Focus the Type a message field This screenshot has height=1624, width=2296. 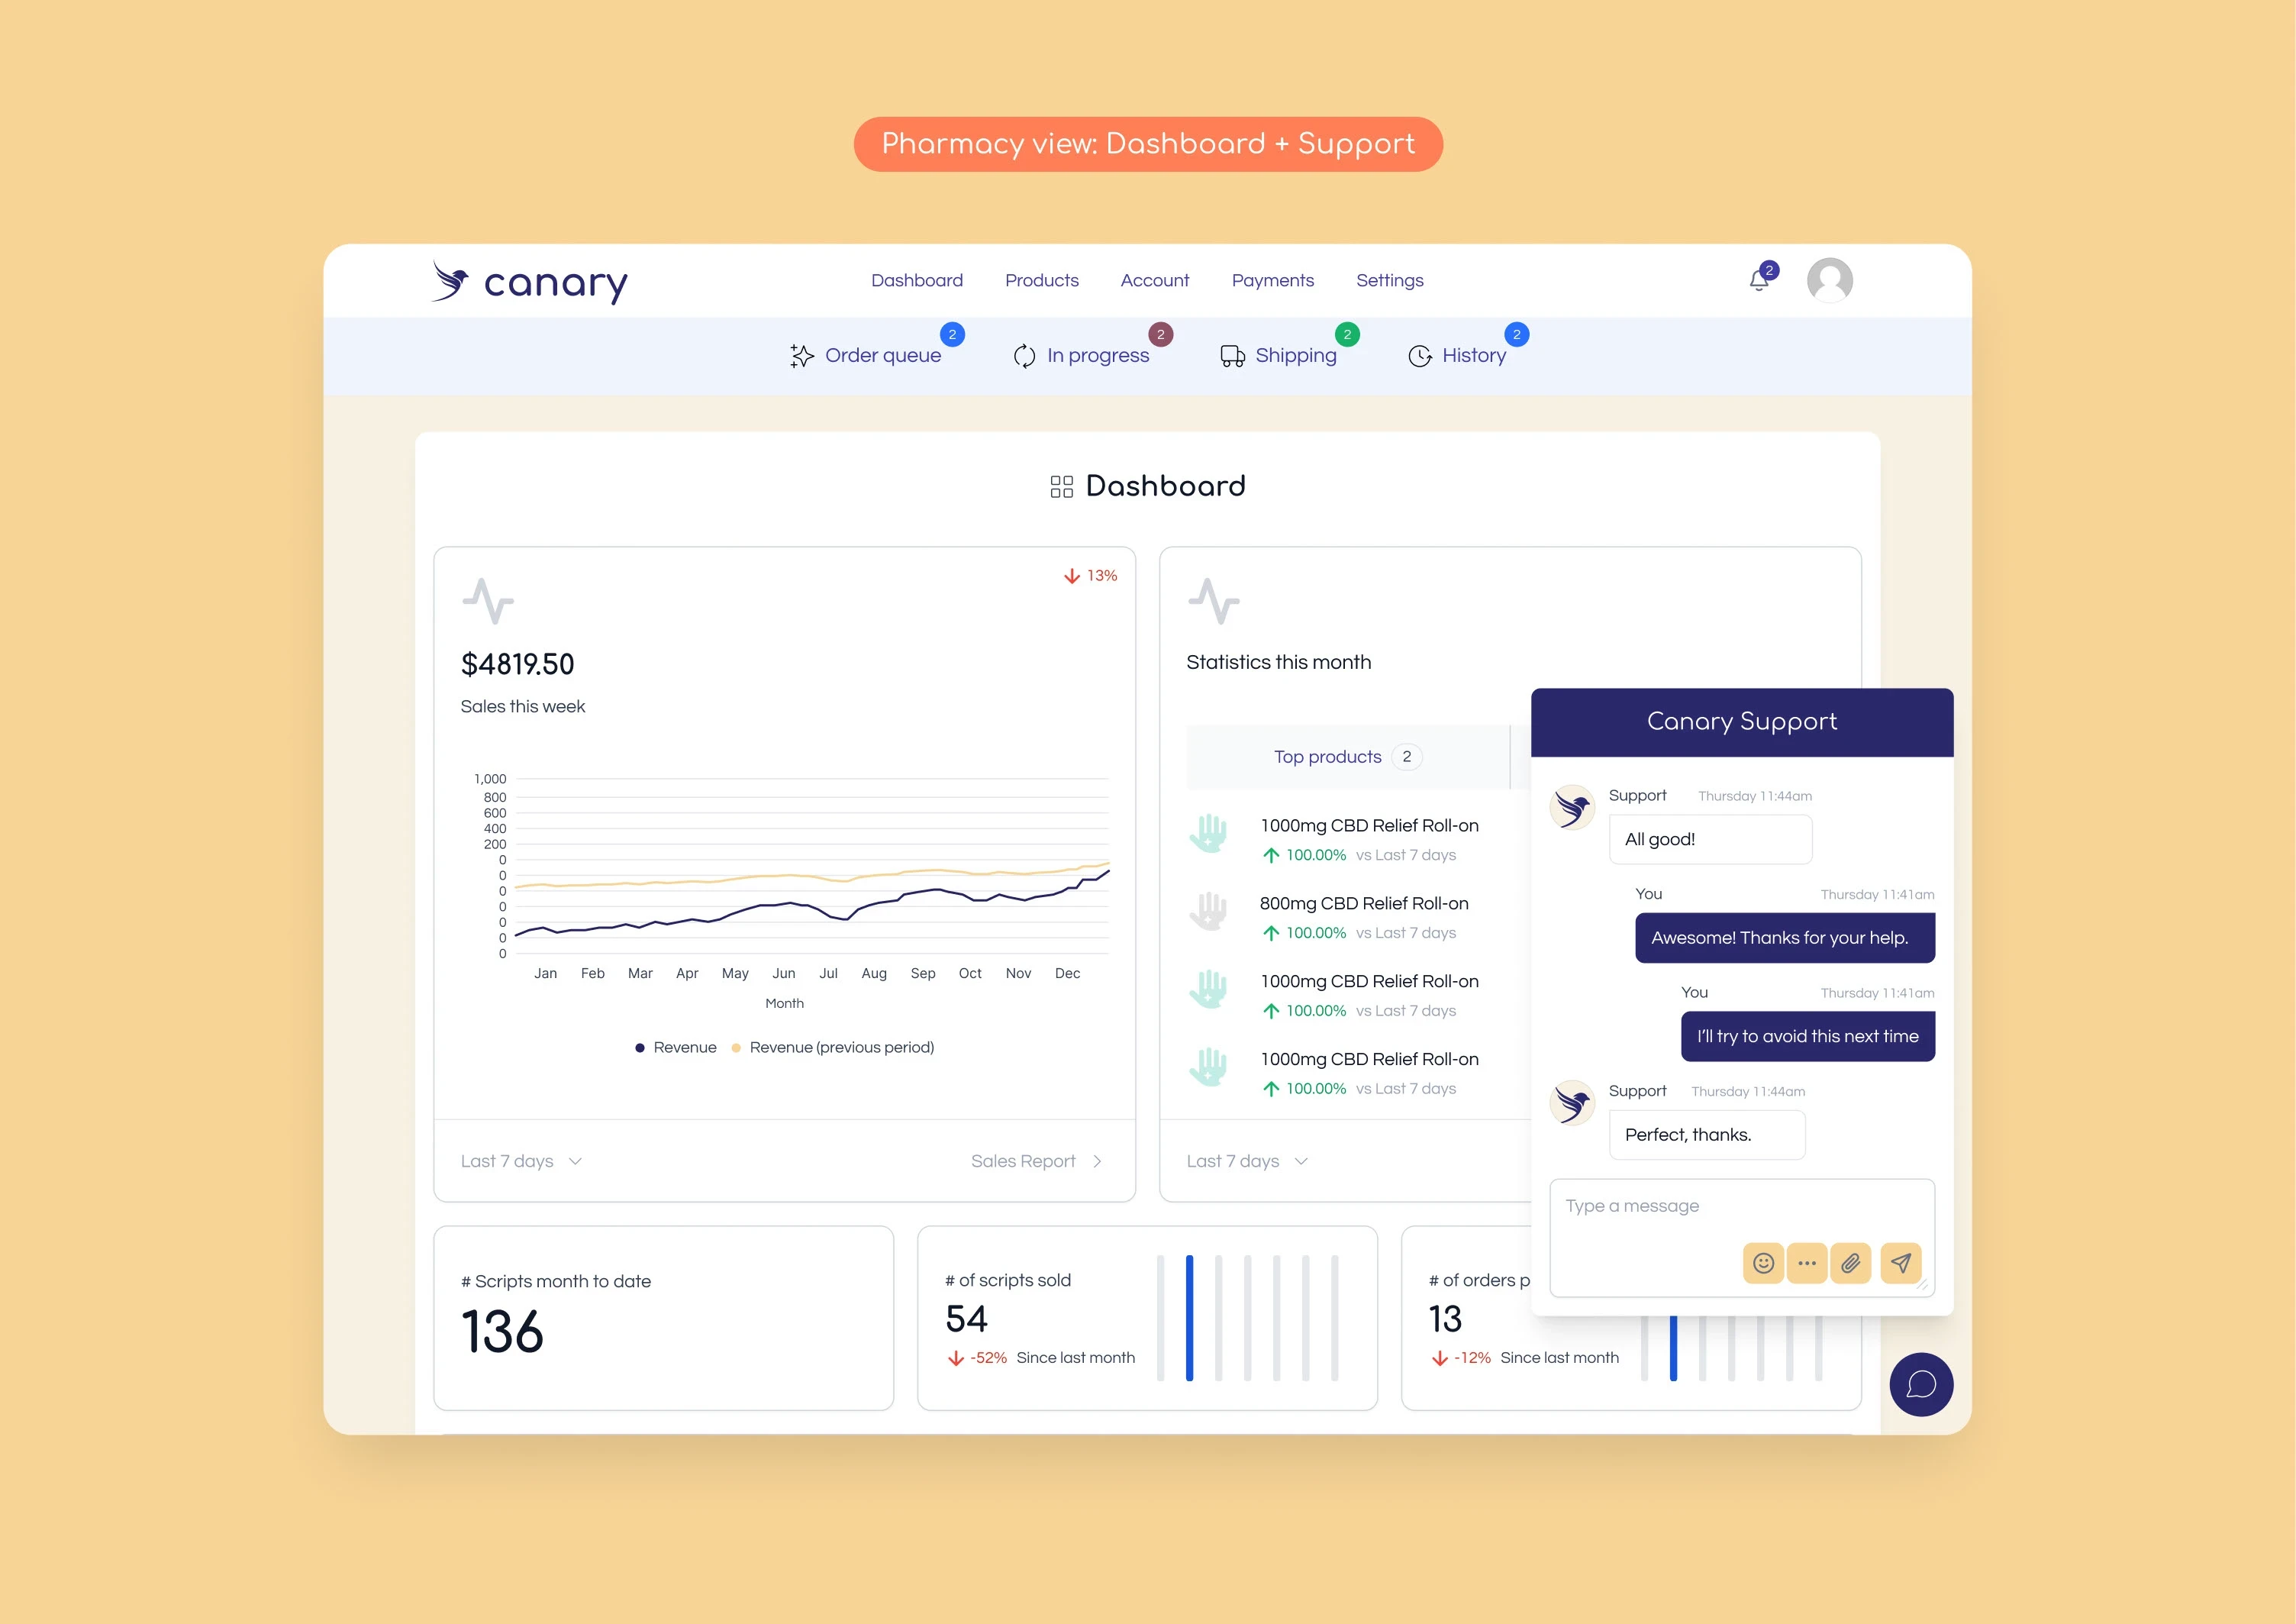pyautogui.click(x=1740, y=1207)
